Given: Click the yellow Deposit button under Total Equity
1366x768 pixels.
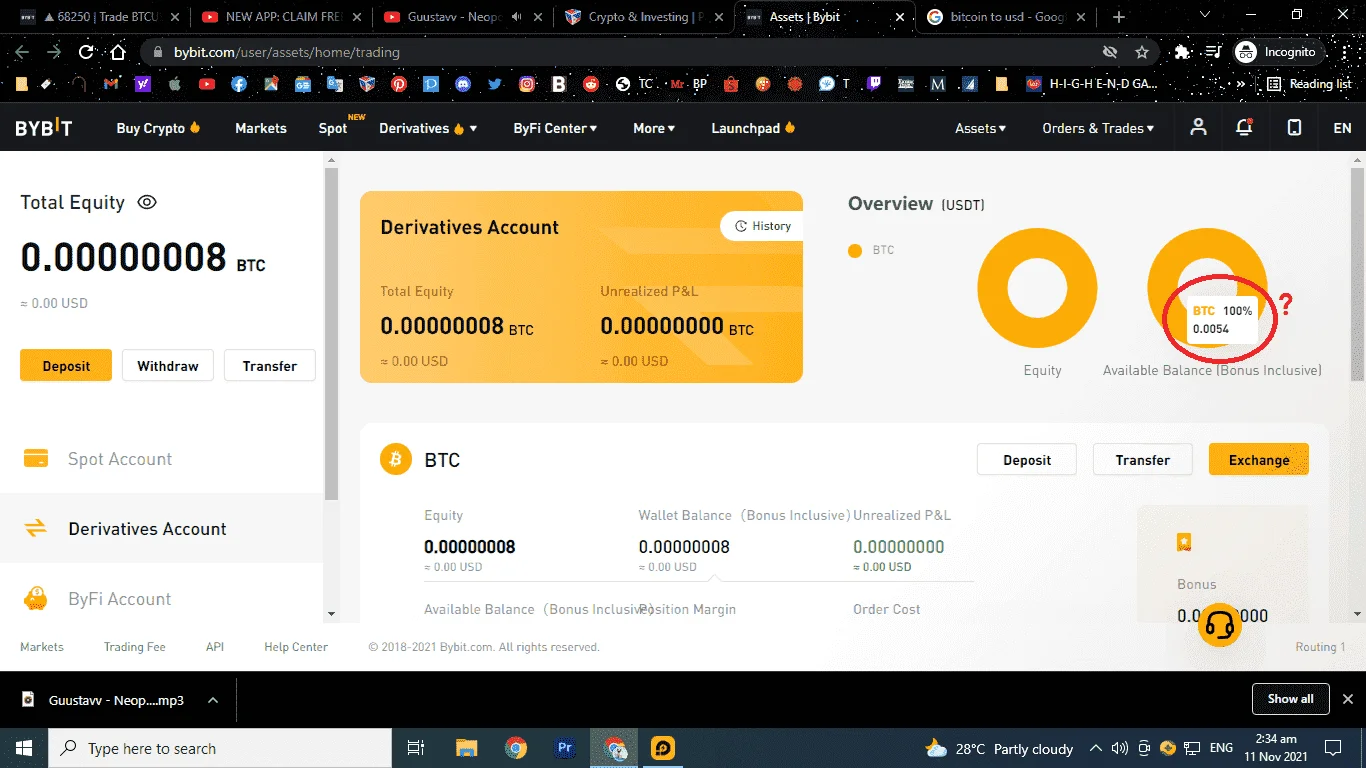Looking at the screenshot, I should coord(66,366).
